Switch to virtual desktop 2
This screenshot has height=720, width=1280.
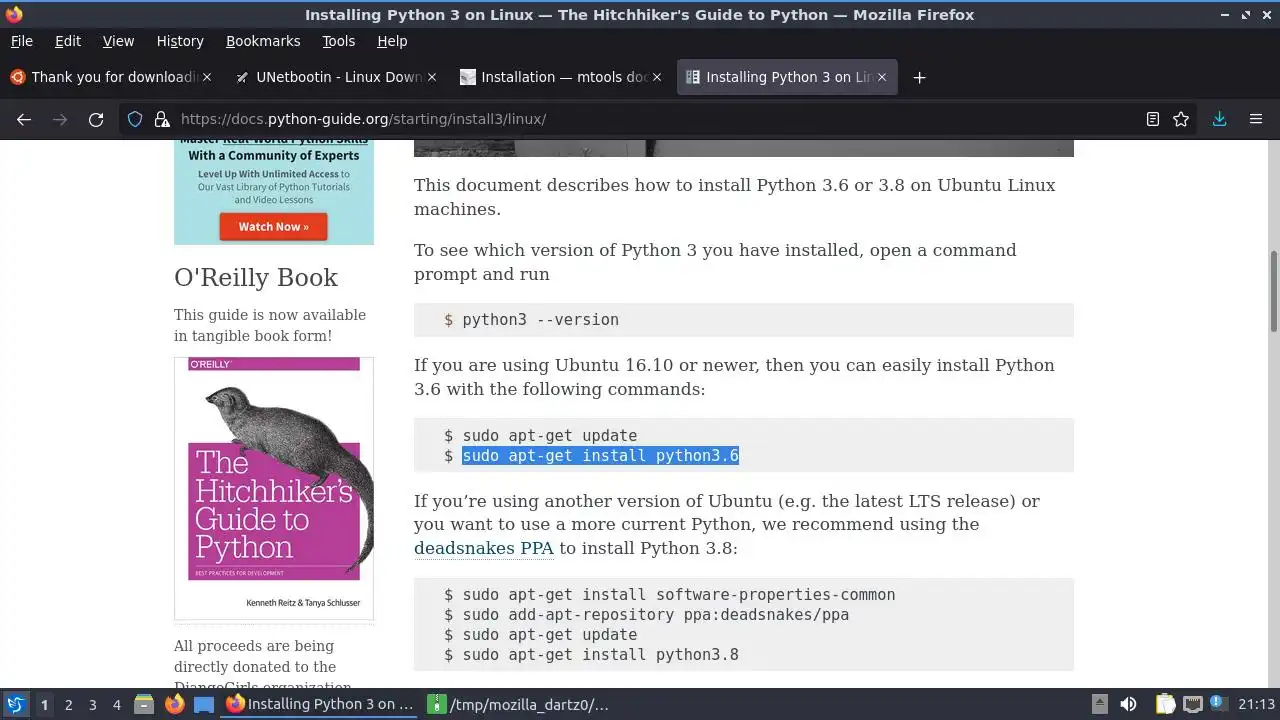pos(68,704)
